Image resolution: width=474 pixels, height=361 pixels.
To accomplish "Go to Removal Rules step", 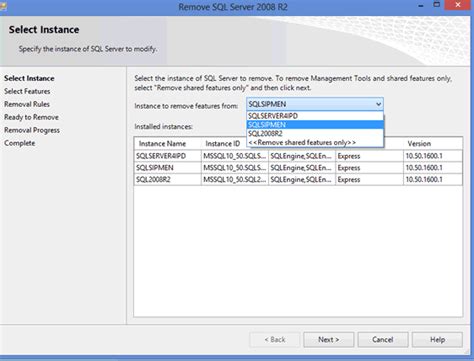I will pos(27,104).
